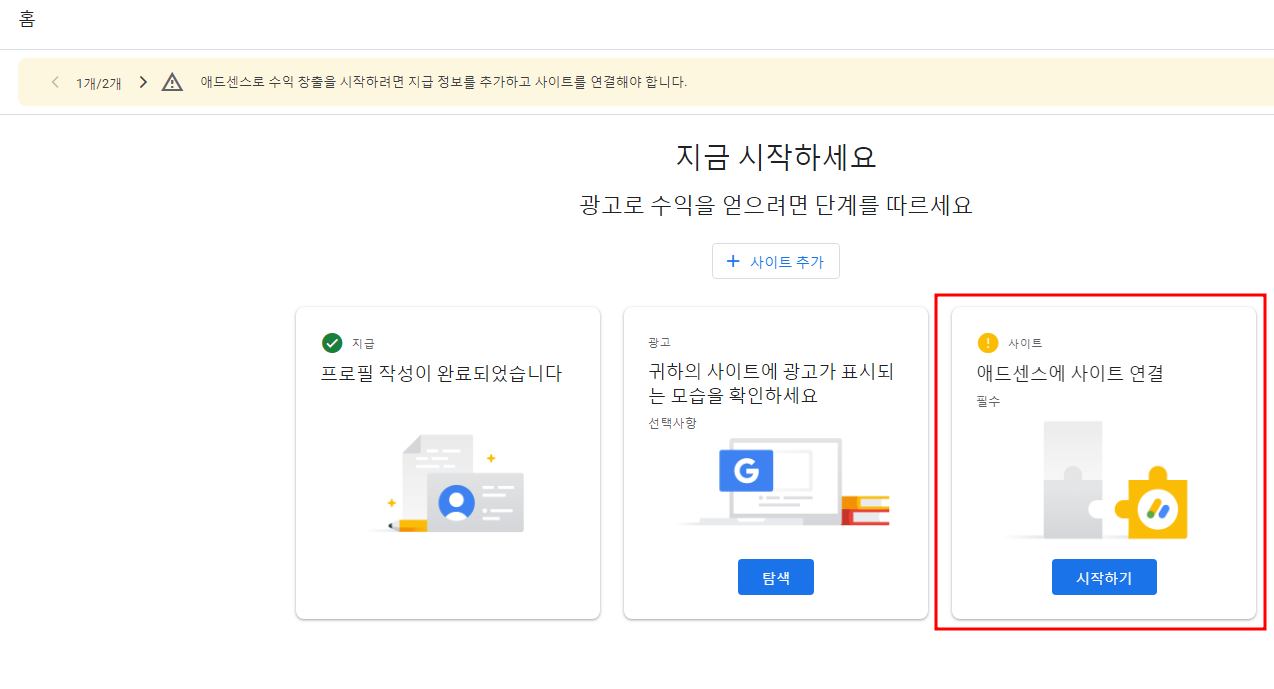Click 프로필 작성이 완료되었습니다 text

point(441,374)
